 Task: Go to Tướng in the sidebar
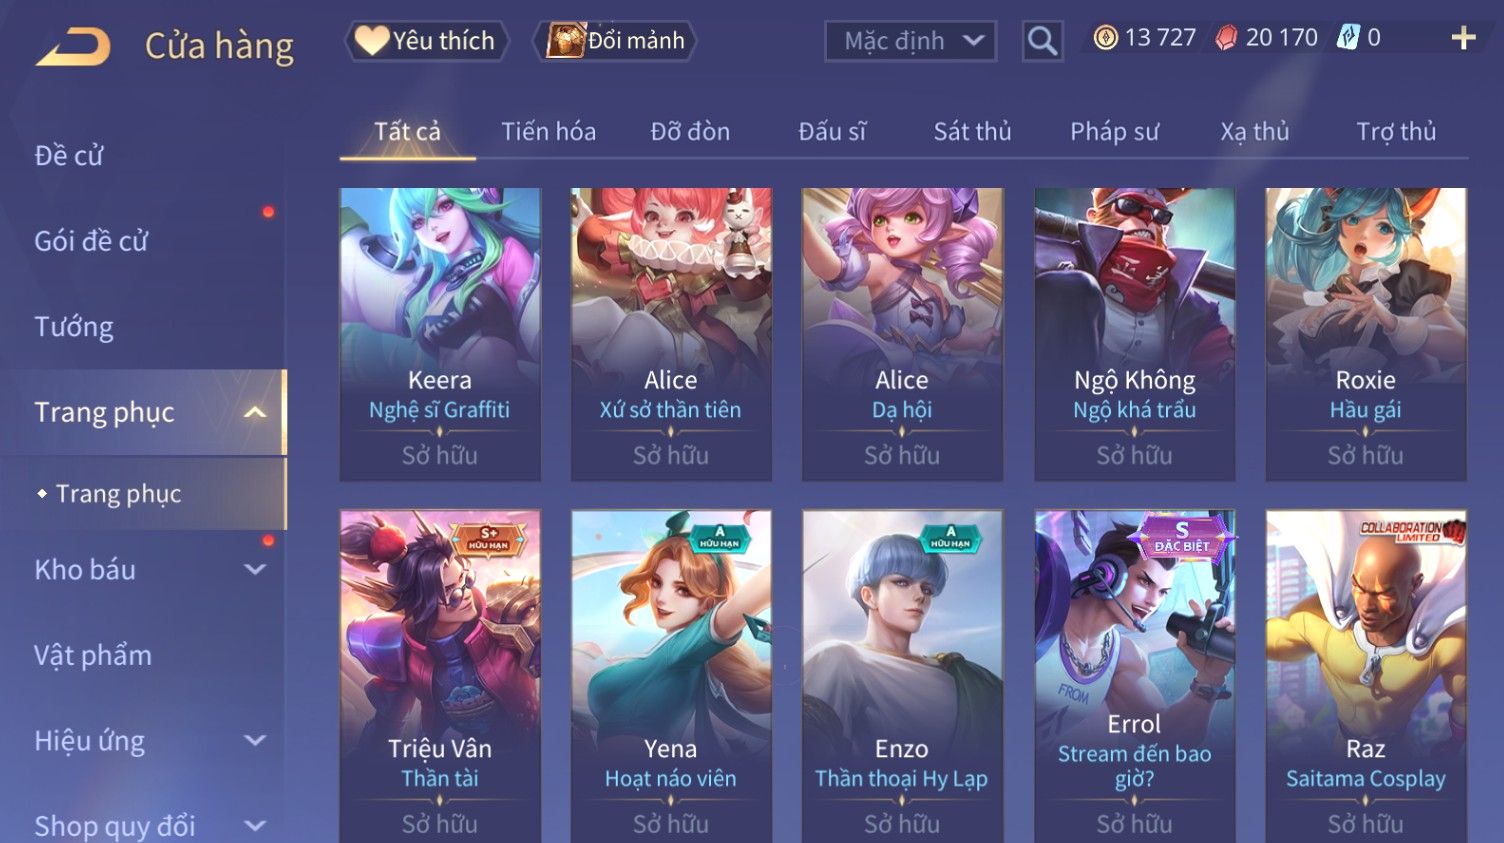pos(74,327)
